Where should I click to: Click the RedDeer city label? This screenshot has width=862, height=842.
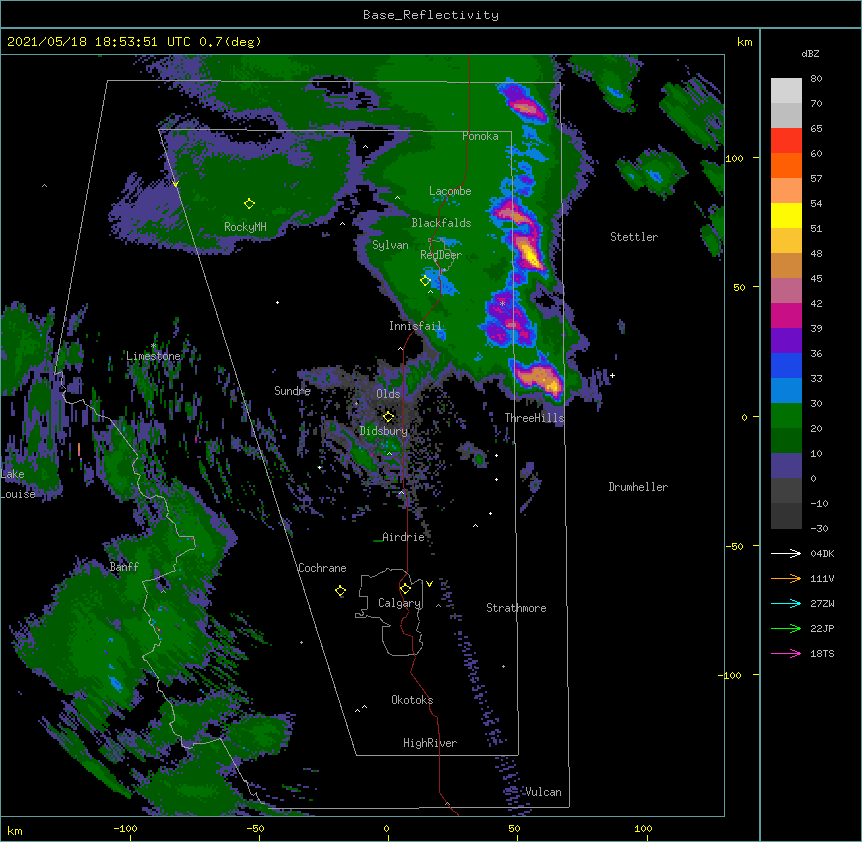coord(441,255)
